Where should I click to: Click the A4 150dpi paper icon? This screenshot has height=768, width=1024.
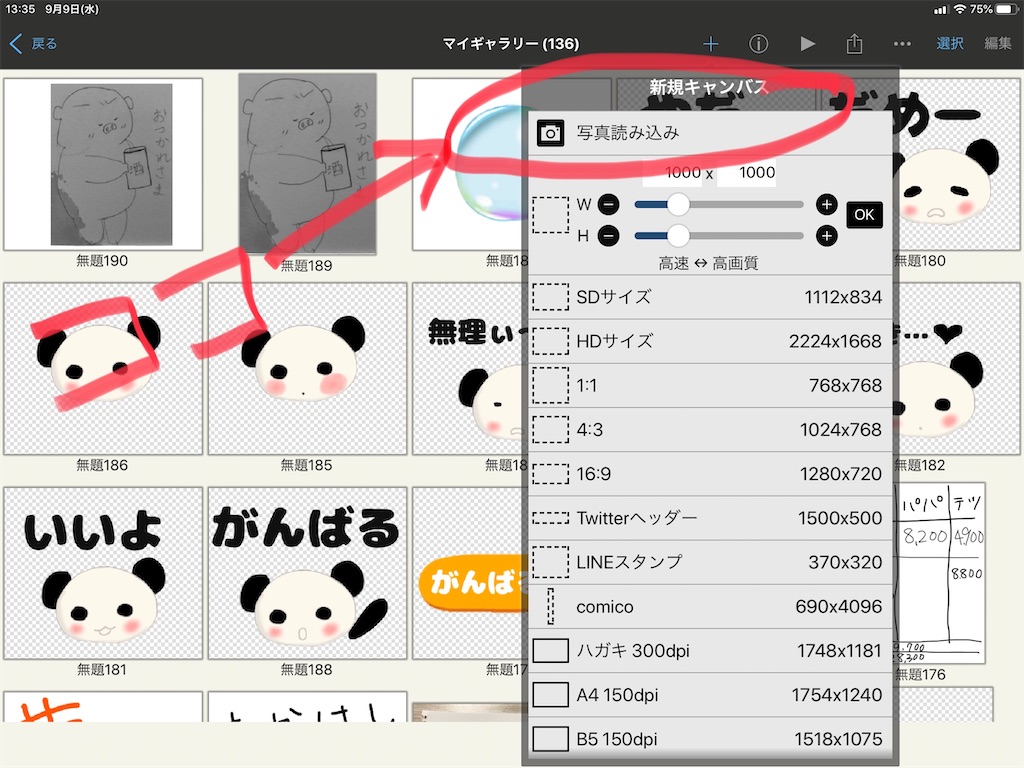pos(551,695)
